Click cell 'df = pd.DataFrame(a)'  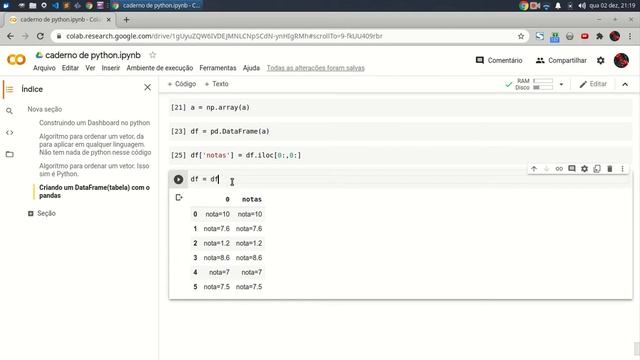400,131
